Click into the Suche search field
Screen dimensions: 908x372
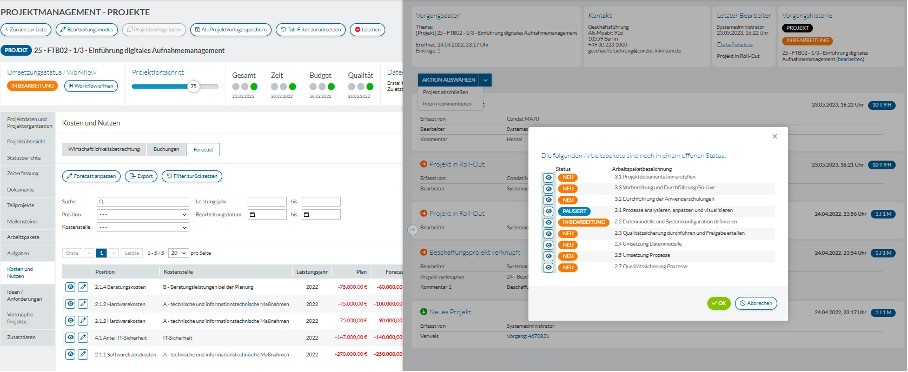point(142,202)
